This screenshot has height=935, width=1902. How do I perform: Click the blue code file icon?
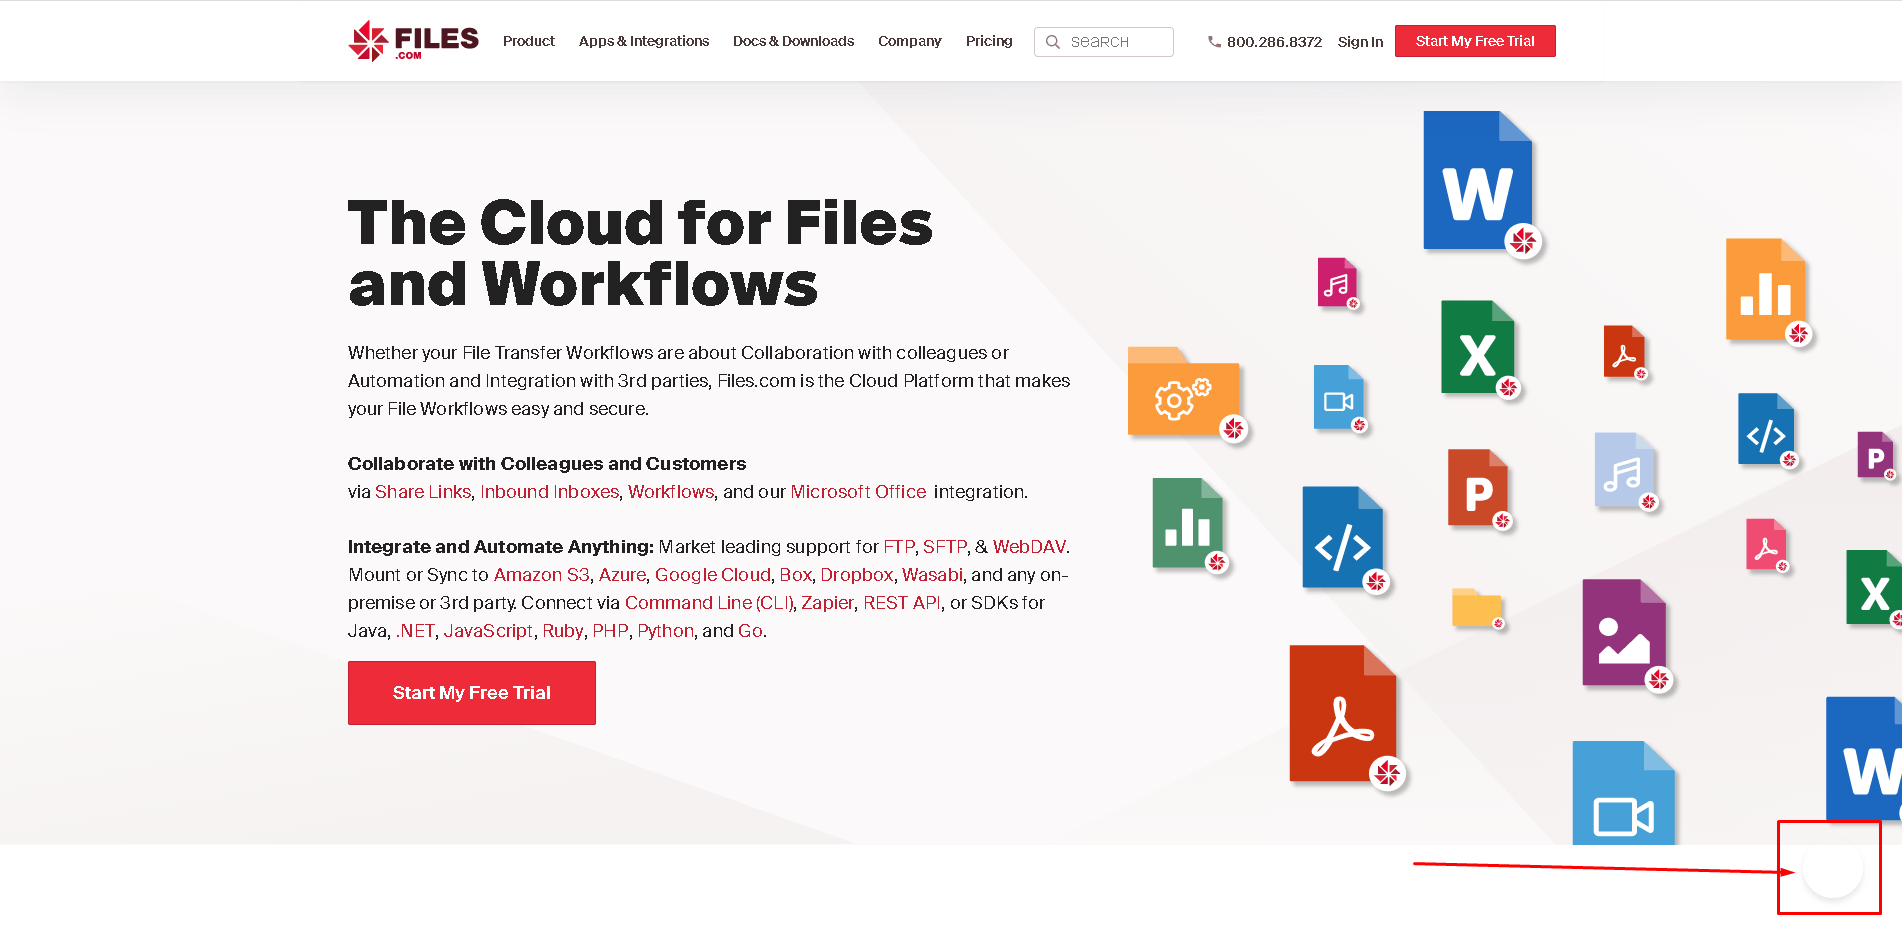(x=1343, y=537)
